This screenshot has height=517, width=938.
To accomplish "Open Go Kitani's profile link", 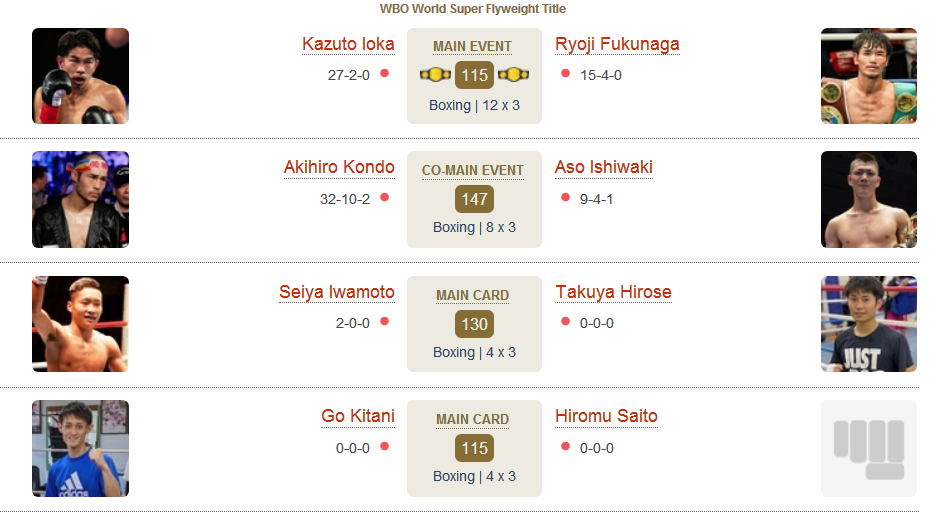I will pyautogui.click(x=358, y=416).
